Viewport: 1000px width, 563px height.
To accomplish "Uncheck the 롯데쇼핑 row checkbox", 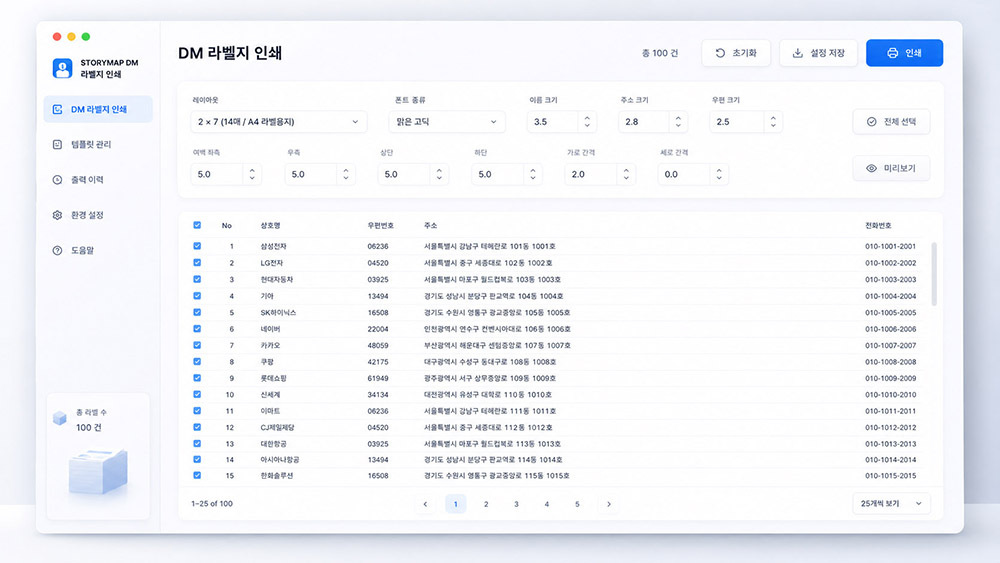I will (197, 377).
